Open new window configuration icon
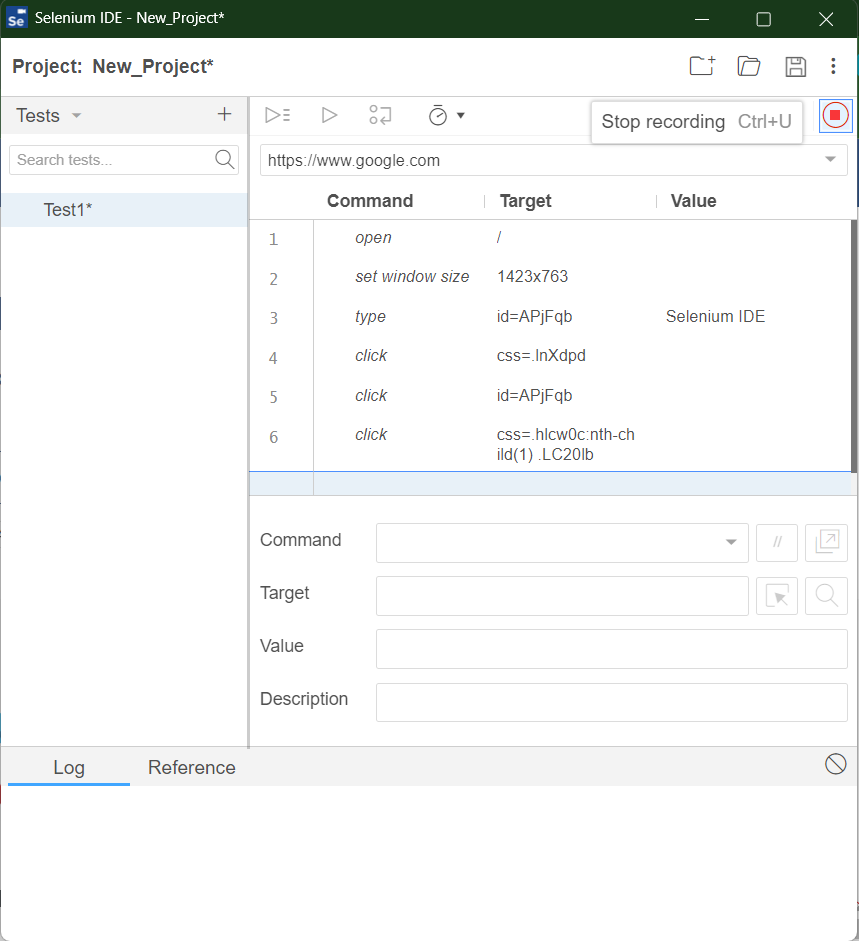This screenshot has height=941, width=859. (x=827, y=543)
